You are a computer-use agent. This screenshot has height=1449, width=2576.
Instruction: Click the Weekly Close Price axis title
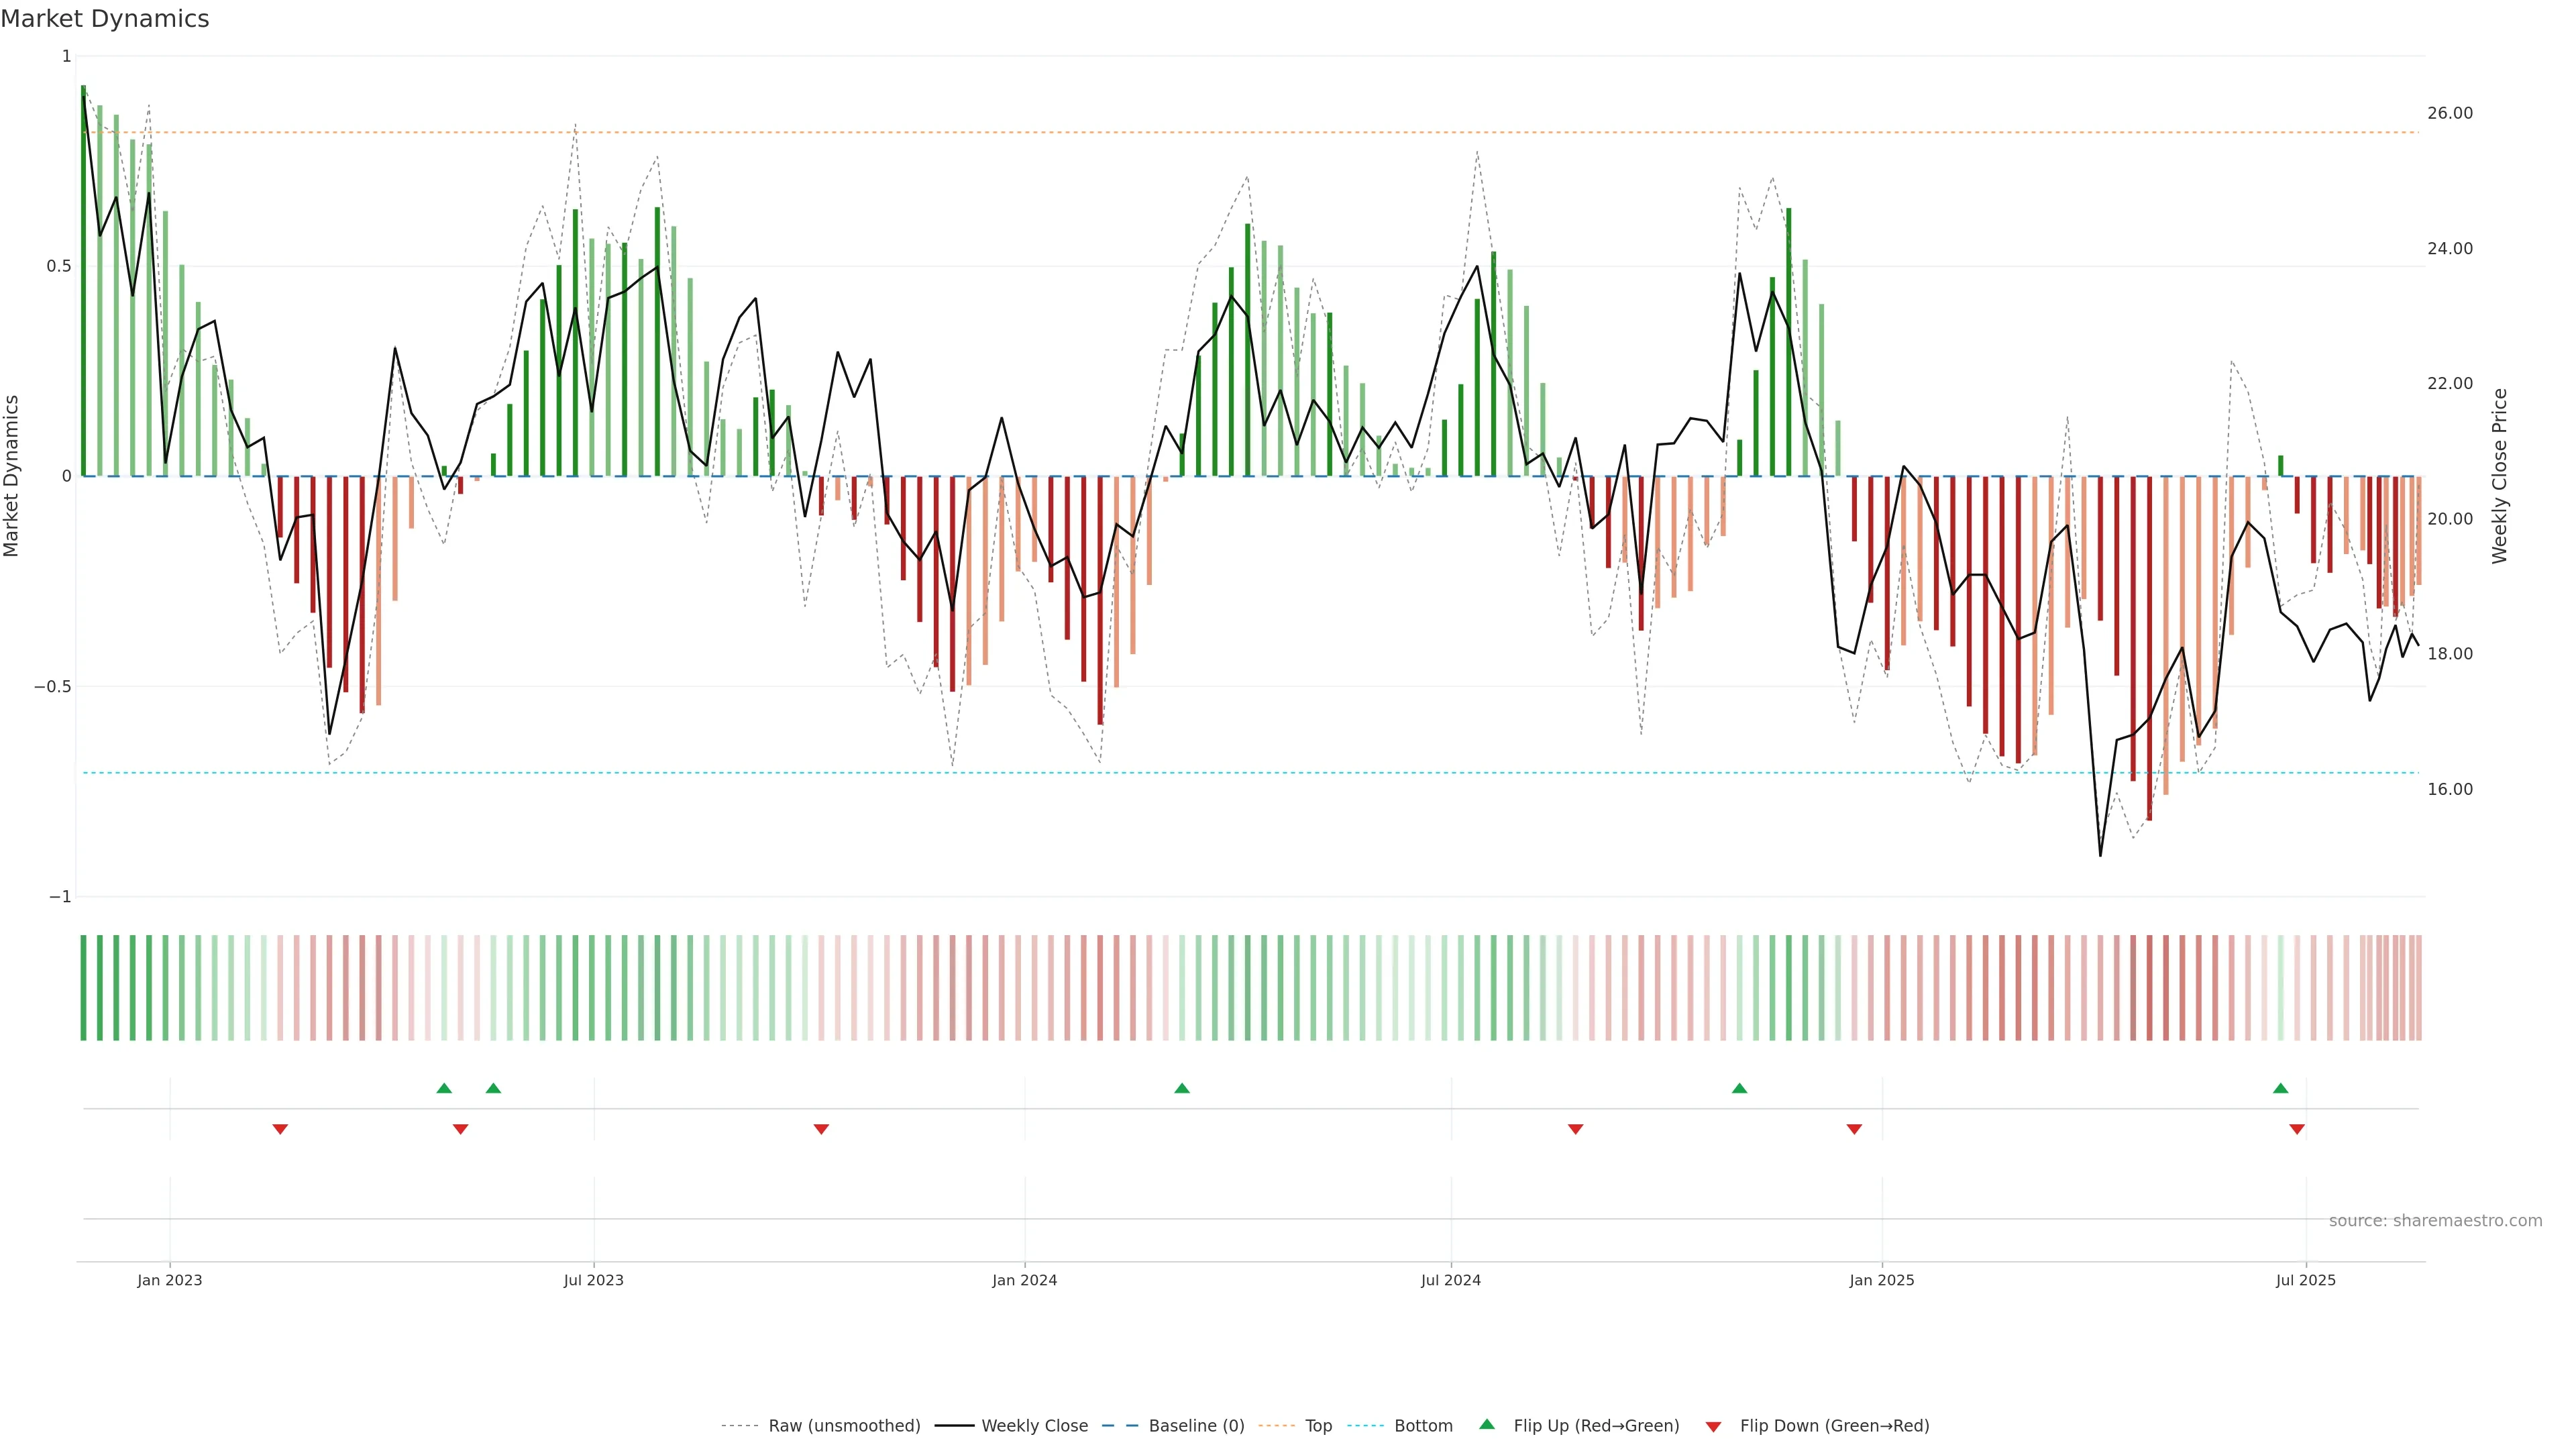click(2500, 476)
